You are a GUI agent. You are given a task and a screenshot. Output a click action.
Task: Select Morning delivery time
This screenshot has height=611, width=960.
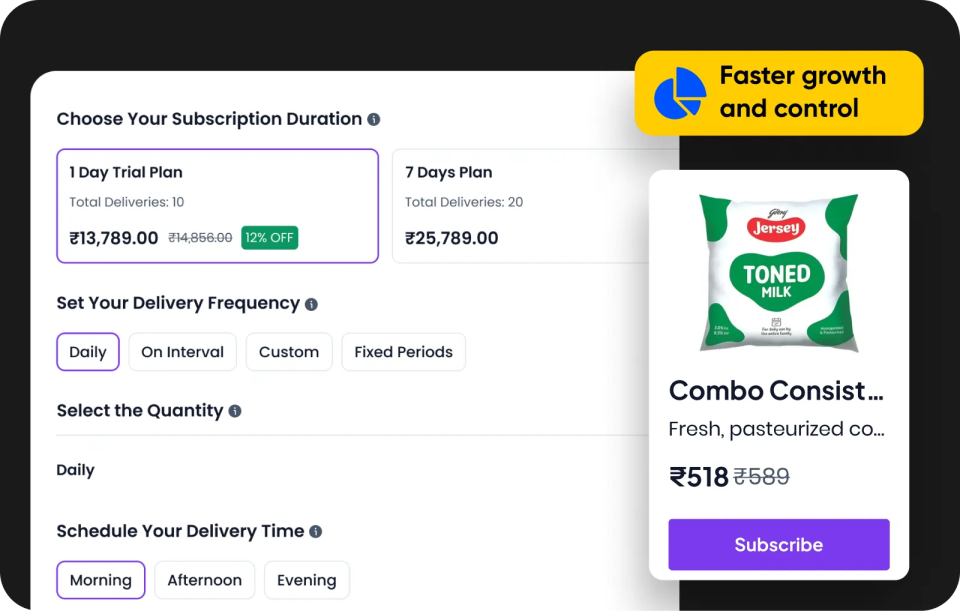[100, 580]
